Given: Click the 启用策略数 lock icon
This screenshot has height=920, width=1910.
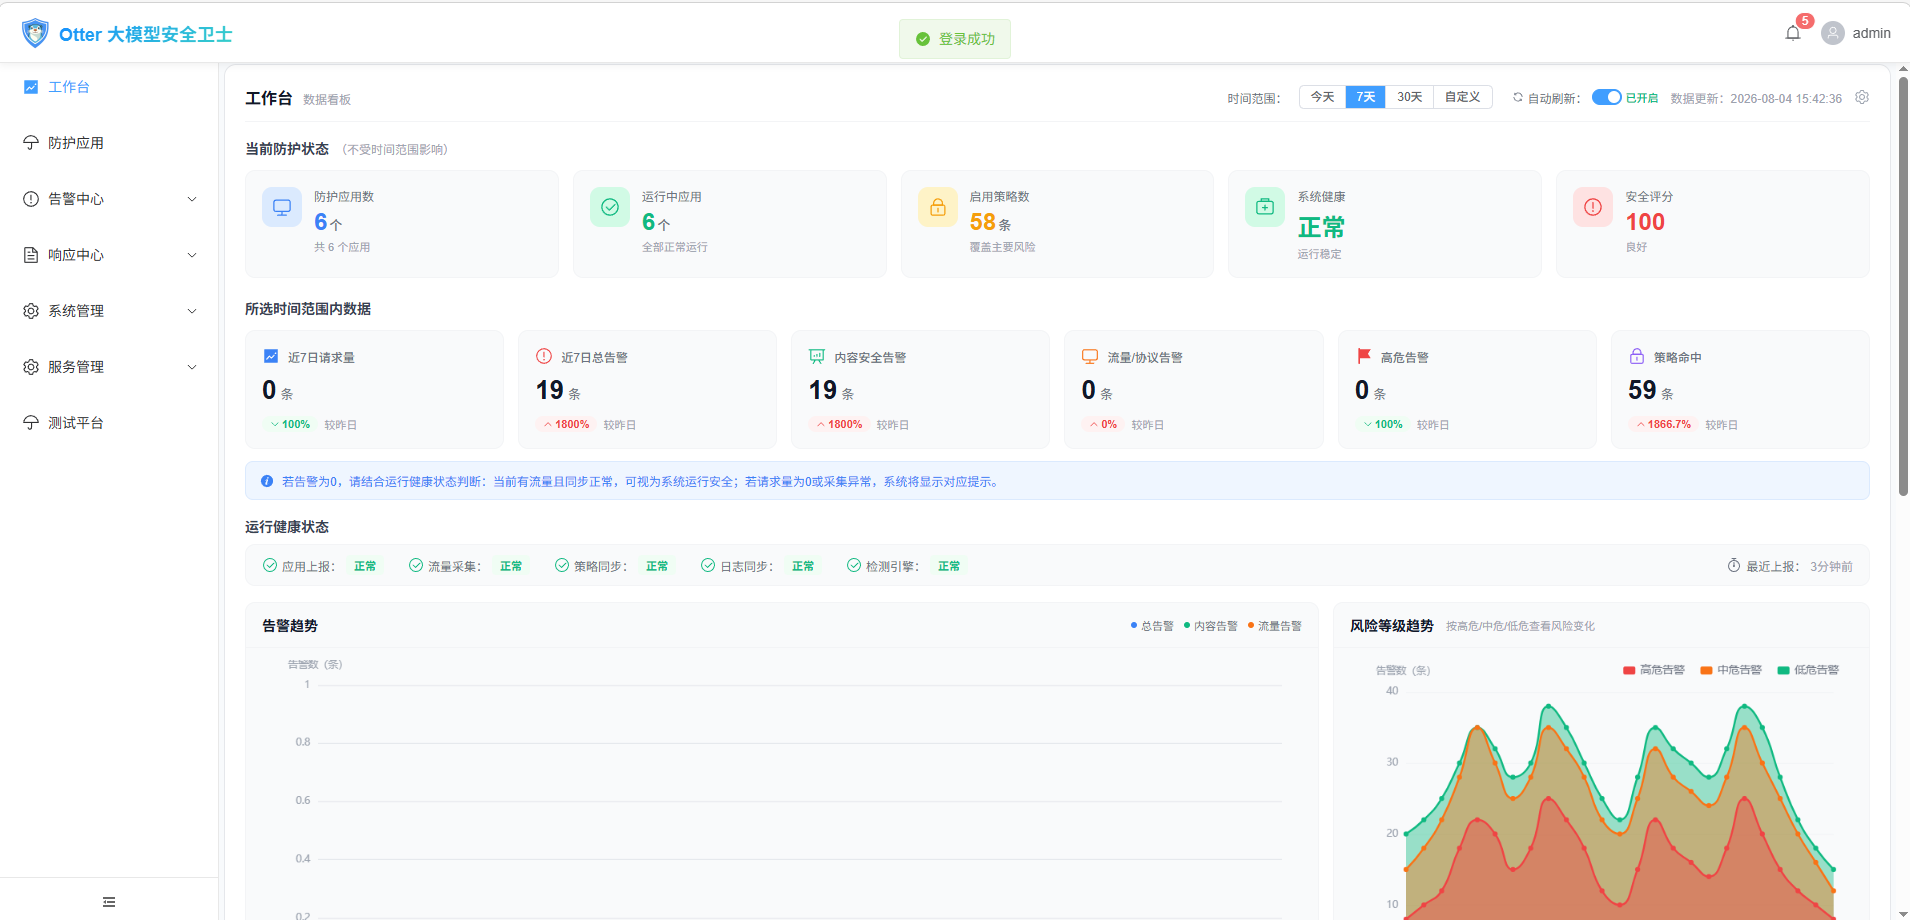Looking at the screenshot, I should (x=938, y=207).
